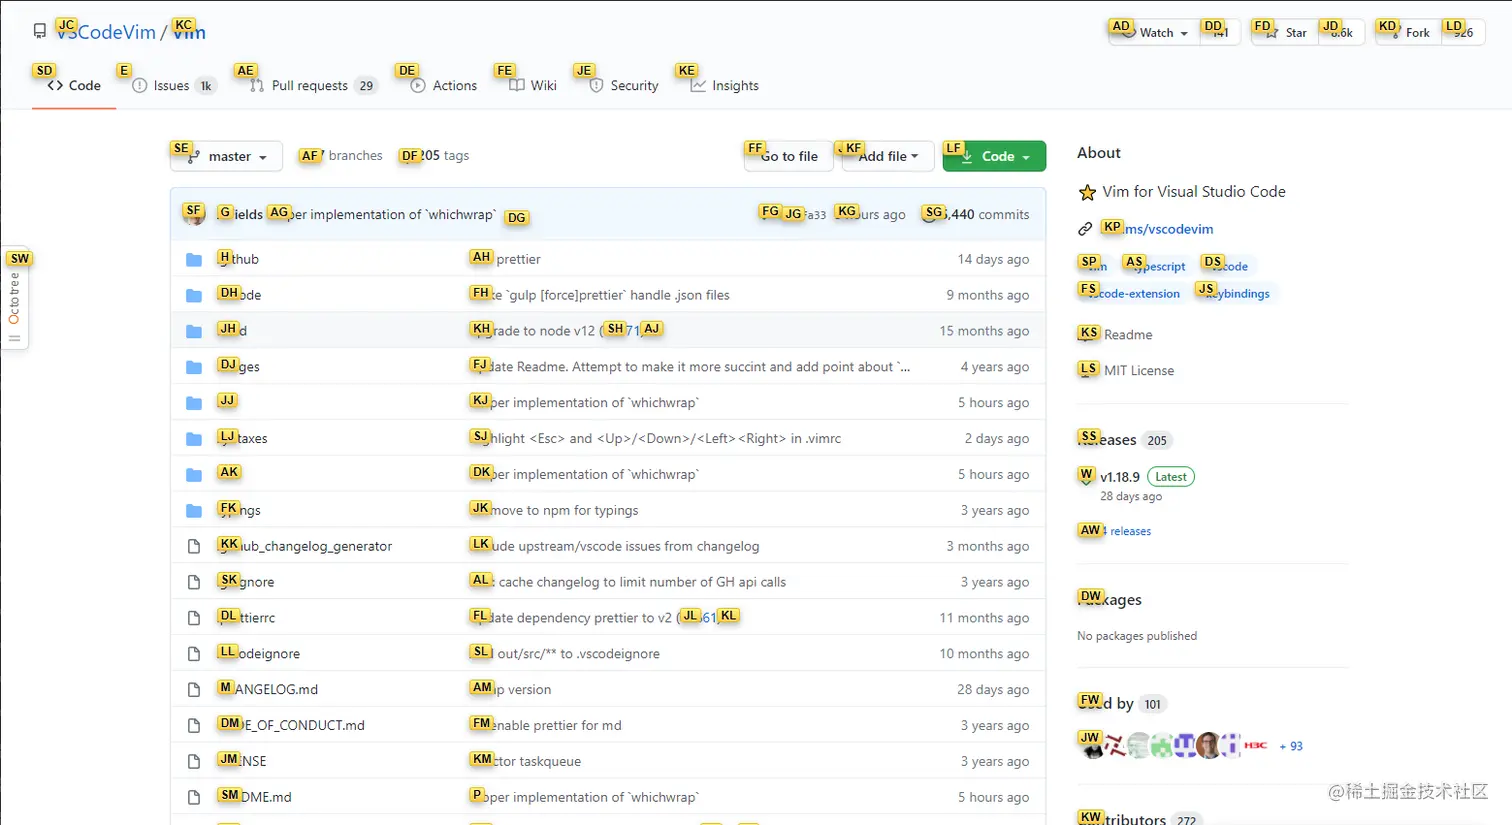Click folder icon in the 14 days ago row
1512x825 pixels.
(194, 260)
